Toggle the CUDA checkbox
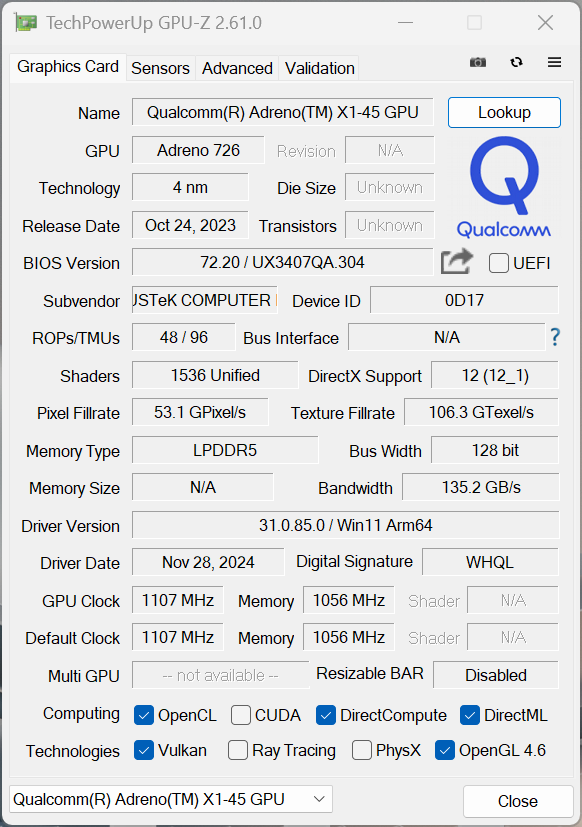Screen dimensions: 582x827 (241, 715)
